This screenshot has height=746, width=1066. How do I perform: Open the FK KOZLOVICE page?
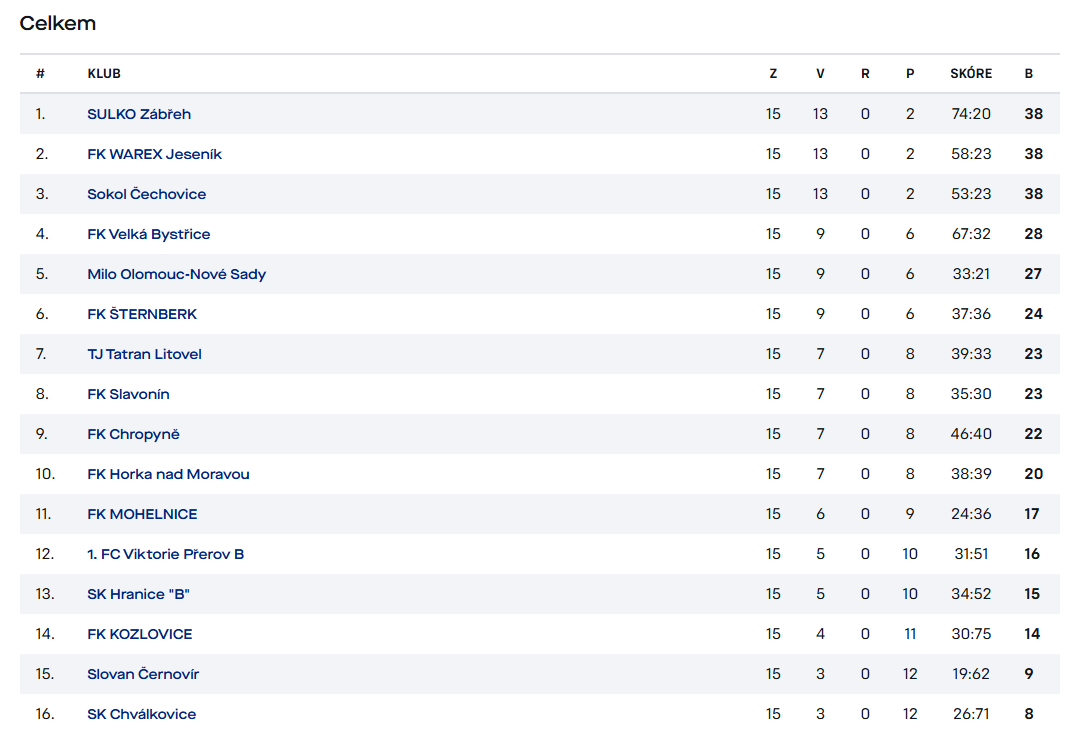click(139, 634)
